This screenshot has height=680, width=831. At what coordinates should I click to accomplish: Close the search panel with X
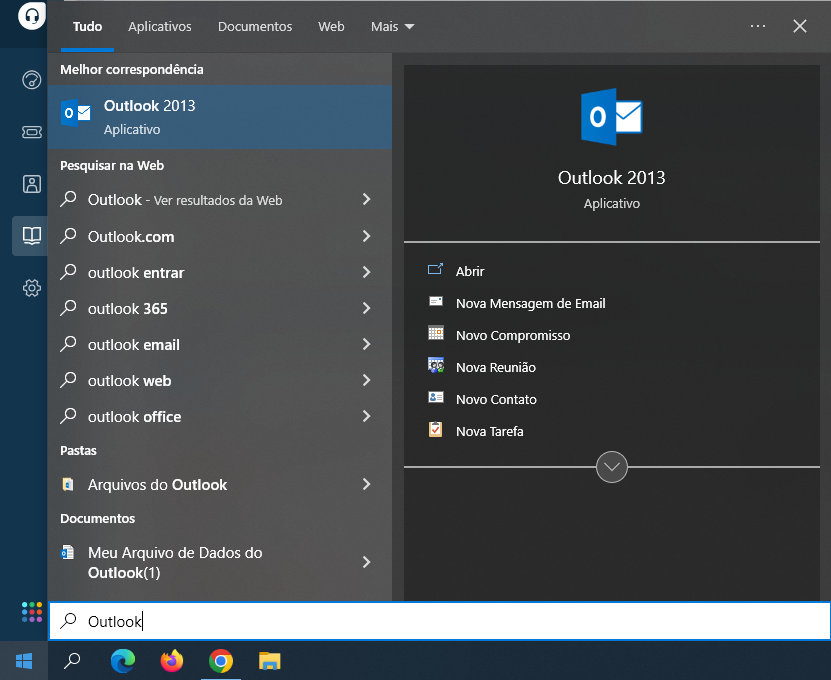pos(800,26)
